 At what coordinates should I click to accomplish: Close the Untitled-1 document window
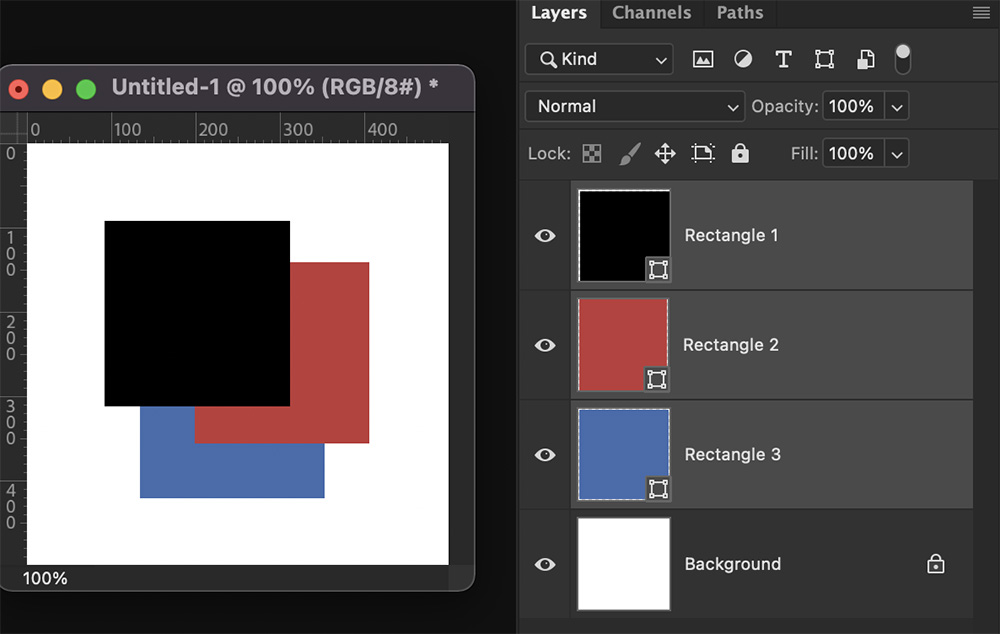tap(18, 89)
